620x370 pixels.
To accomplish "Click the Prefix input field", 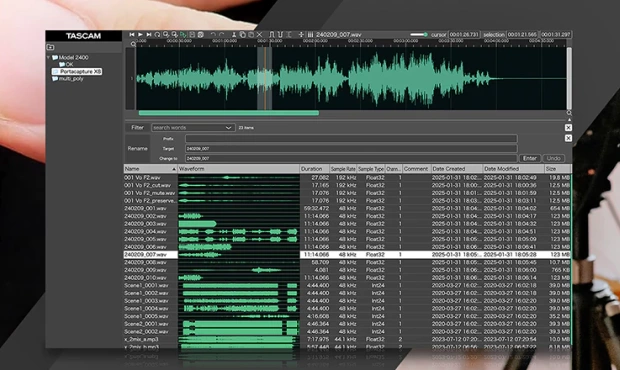I will tap(351, 139).
